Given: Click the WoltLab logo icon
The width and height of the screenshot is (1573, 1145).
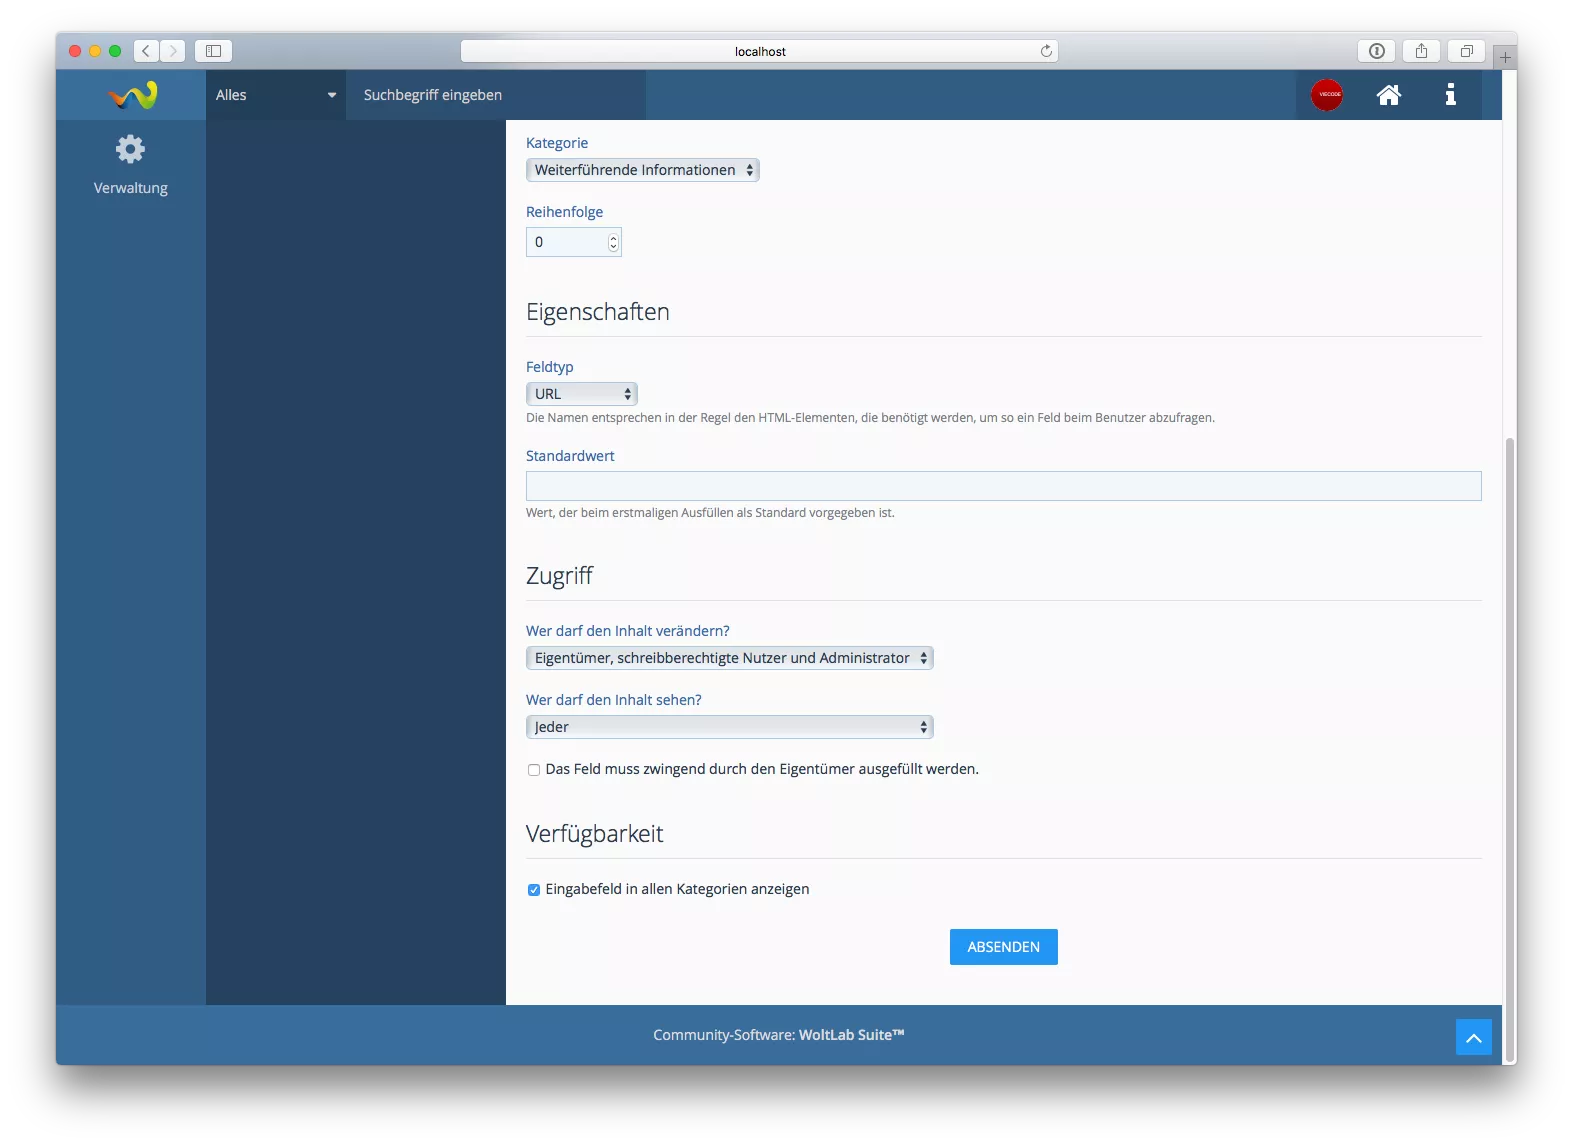Looking at the screenshot, I should pyautogui.click(x=132, y=95).
